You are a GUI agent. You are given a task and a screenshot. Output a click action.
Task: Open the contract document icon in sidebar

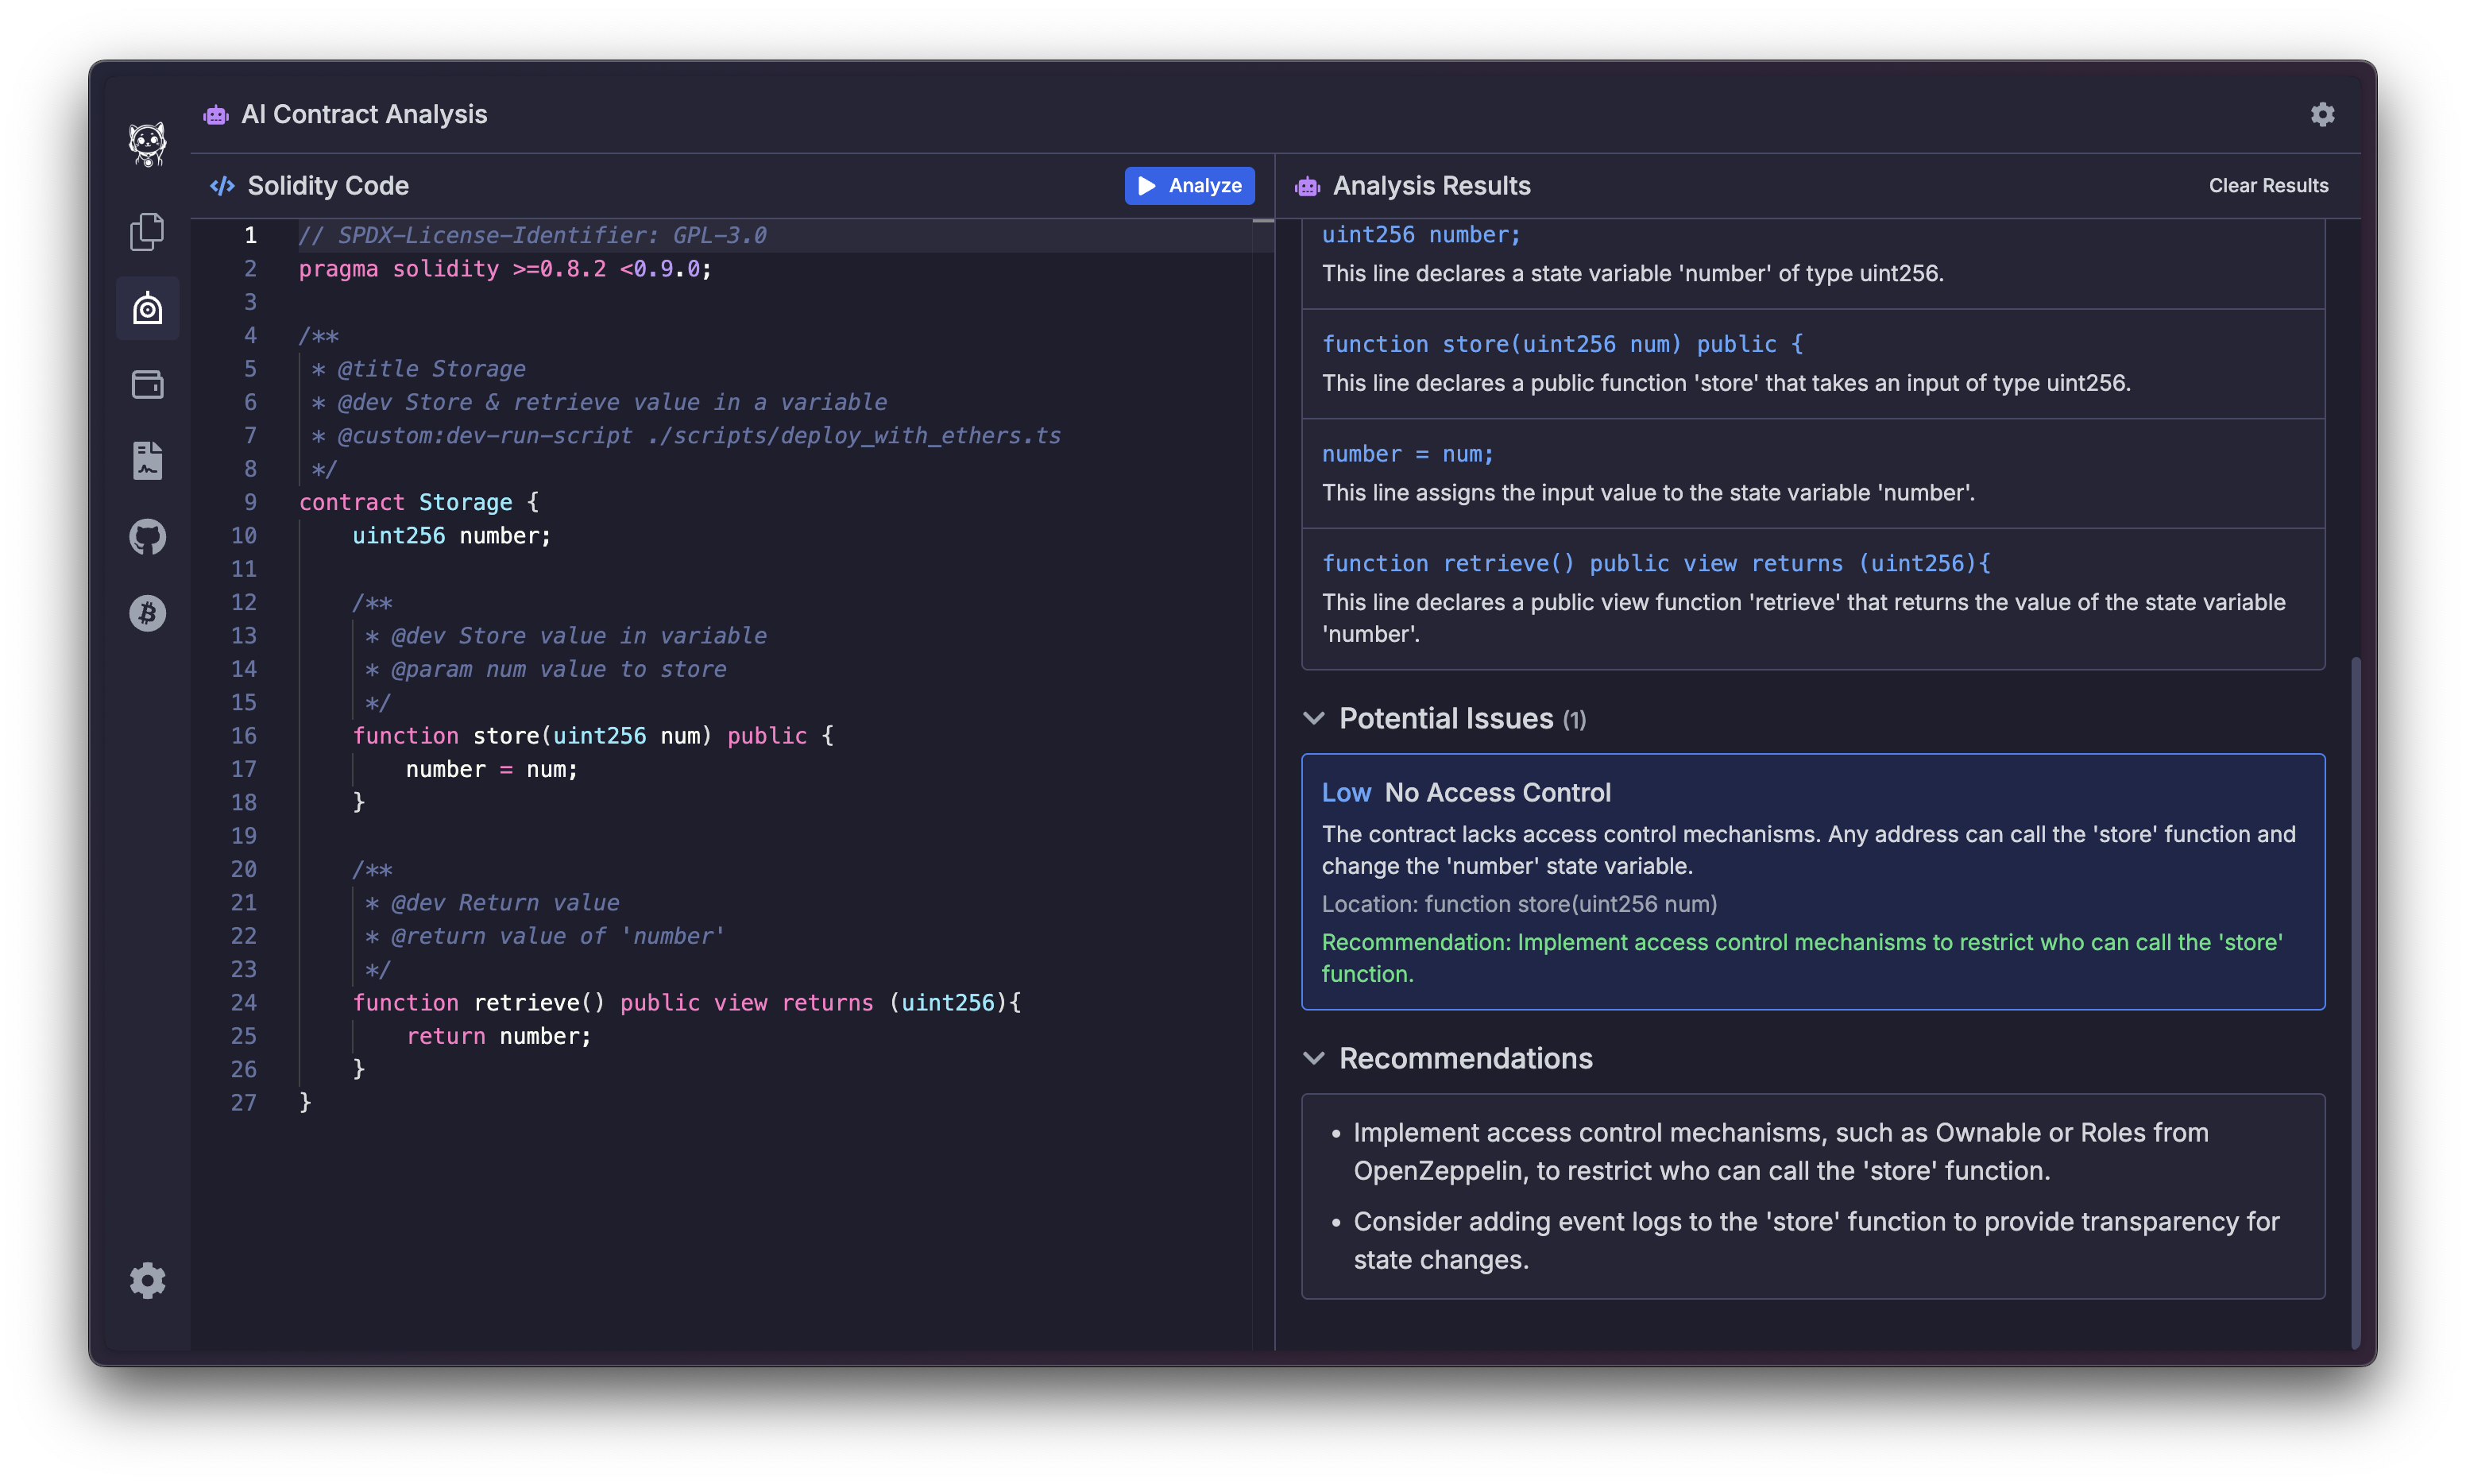(x=147, y=461)
